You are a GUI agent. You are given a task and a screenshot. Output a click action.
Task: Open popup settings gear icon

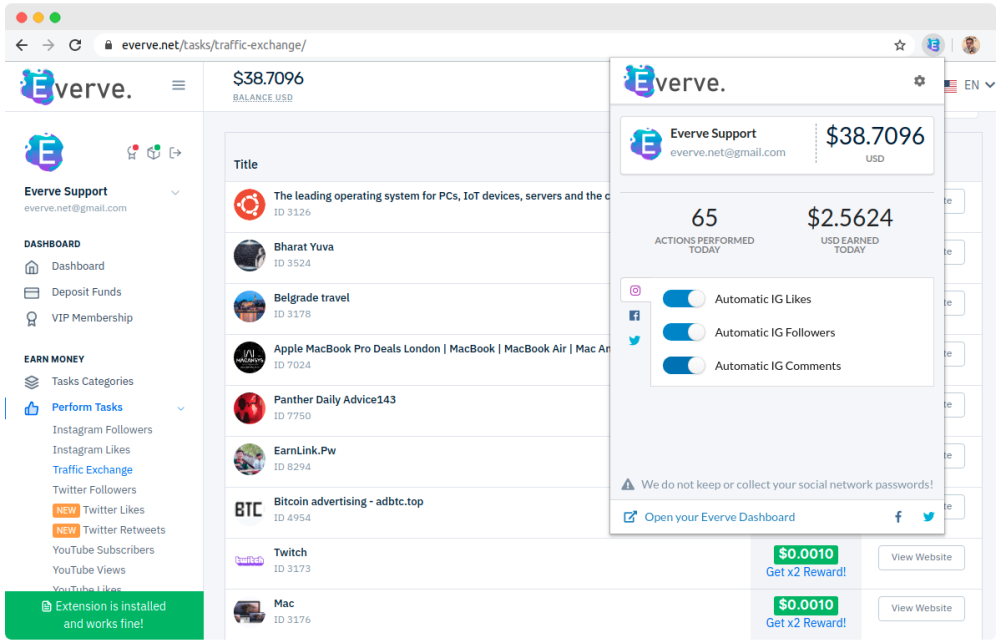[919, 80]
